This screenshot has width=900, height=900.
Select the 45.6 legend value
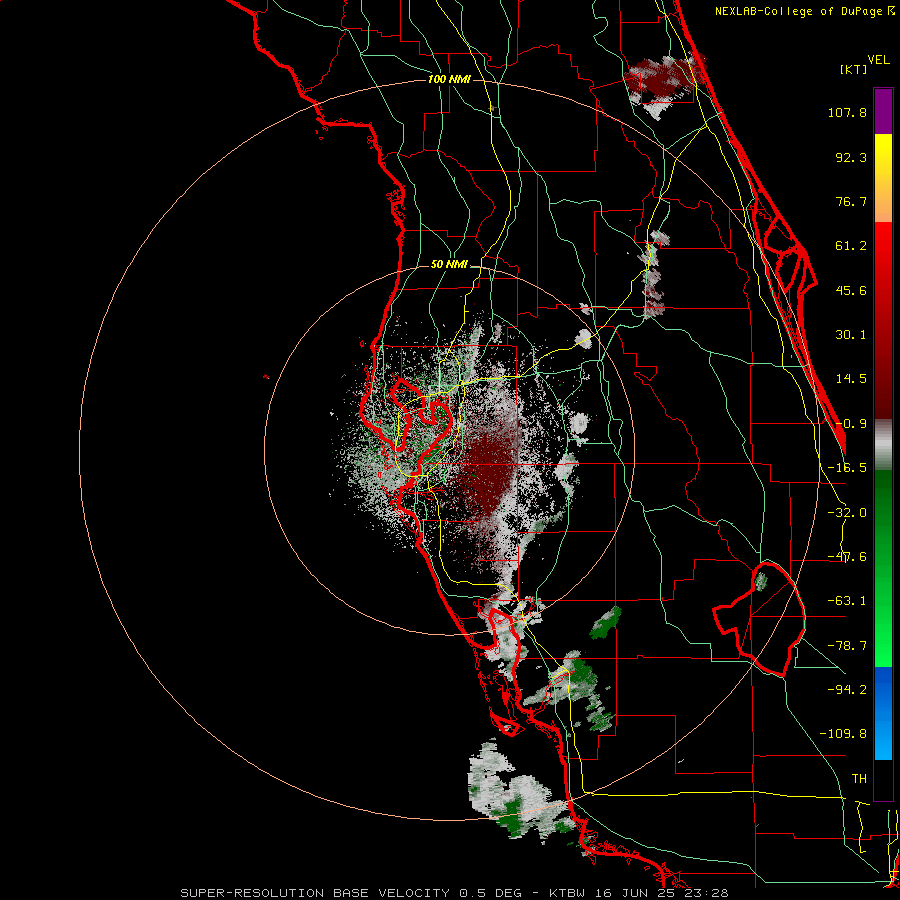pos(851,290)
